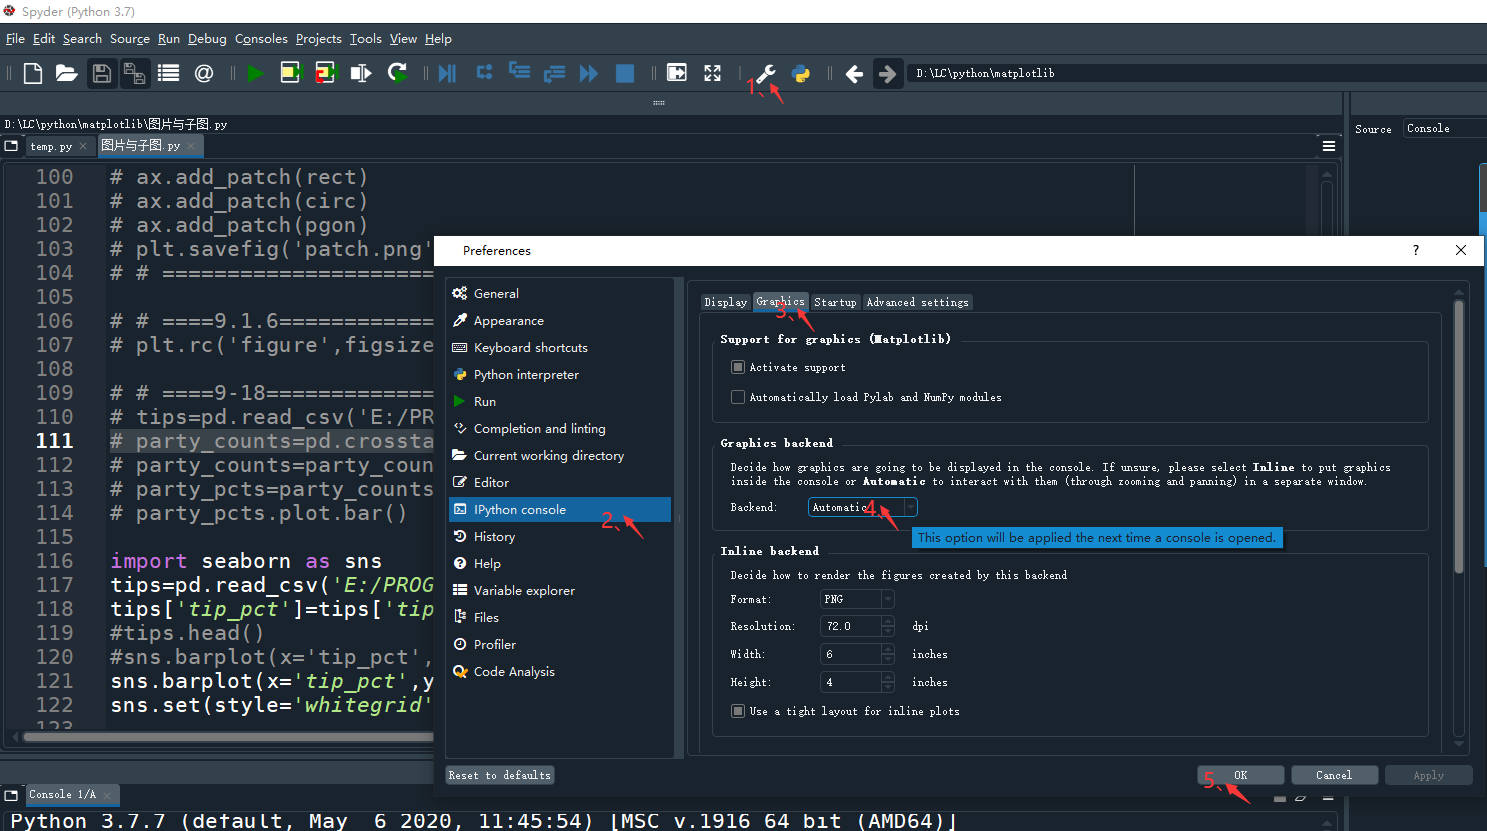Image resolution: width=1487 pixels, height=831 pixels.
Task: Run the selection or current line
Action: pos(361,73)
